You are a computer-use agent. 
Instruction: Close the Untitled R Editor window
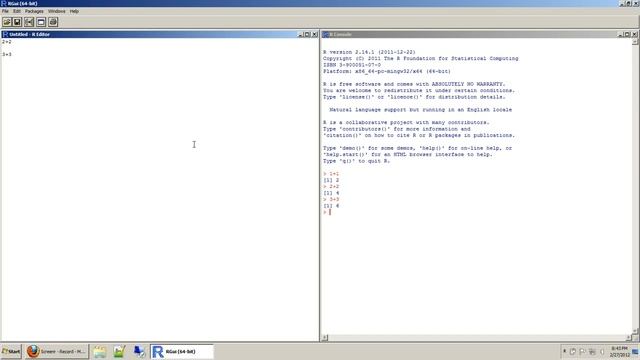click(315, 34)
